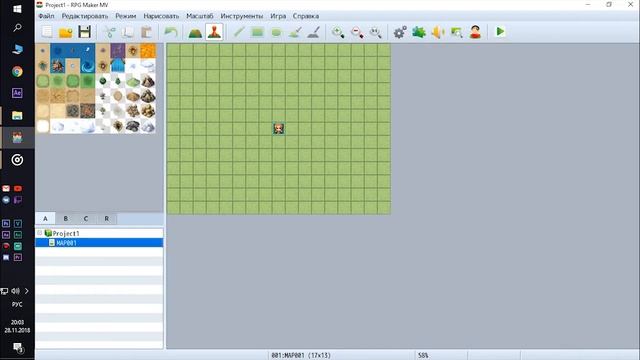Click the Zoom In magnifier icon
Screen dimensions: 640x360
coord(338,32)
